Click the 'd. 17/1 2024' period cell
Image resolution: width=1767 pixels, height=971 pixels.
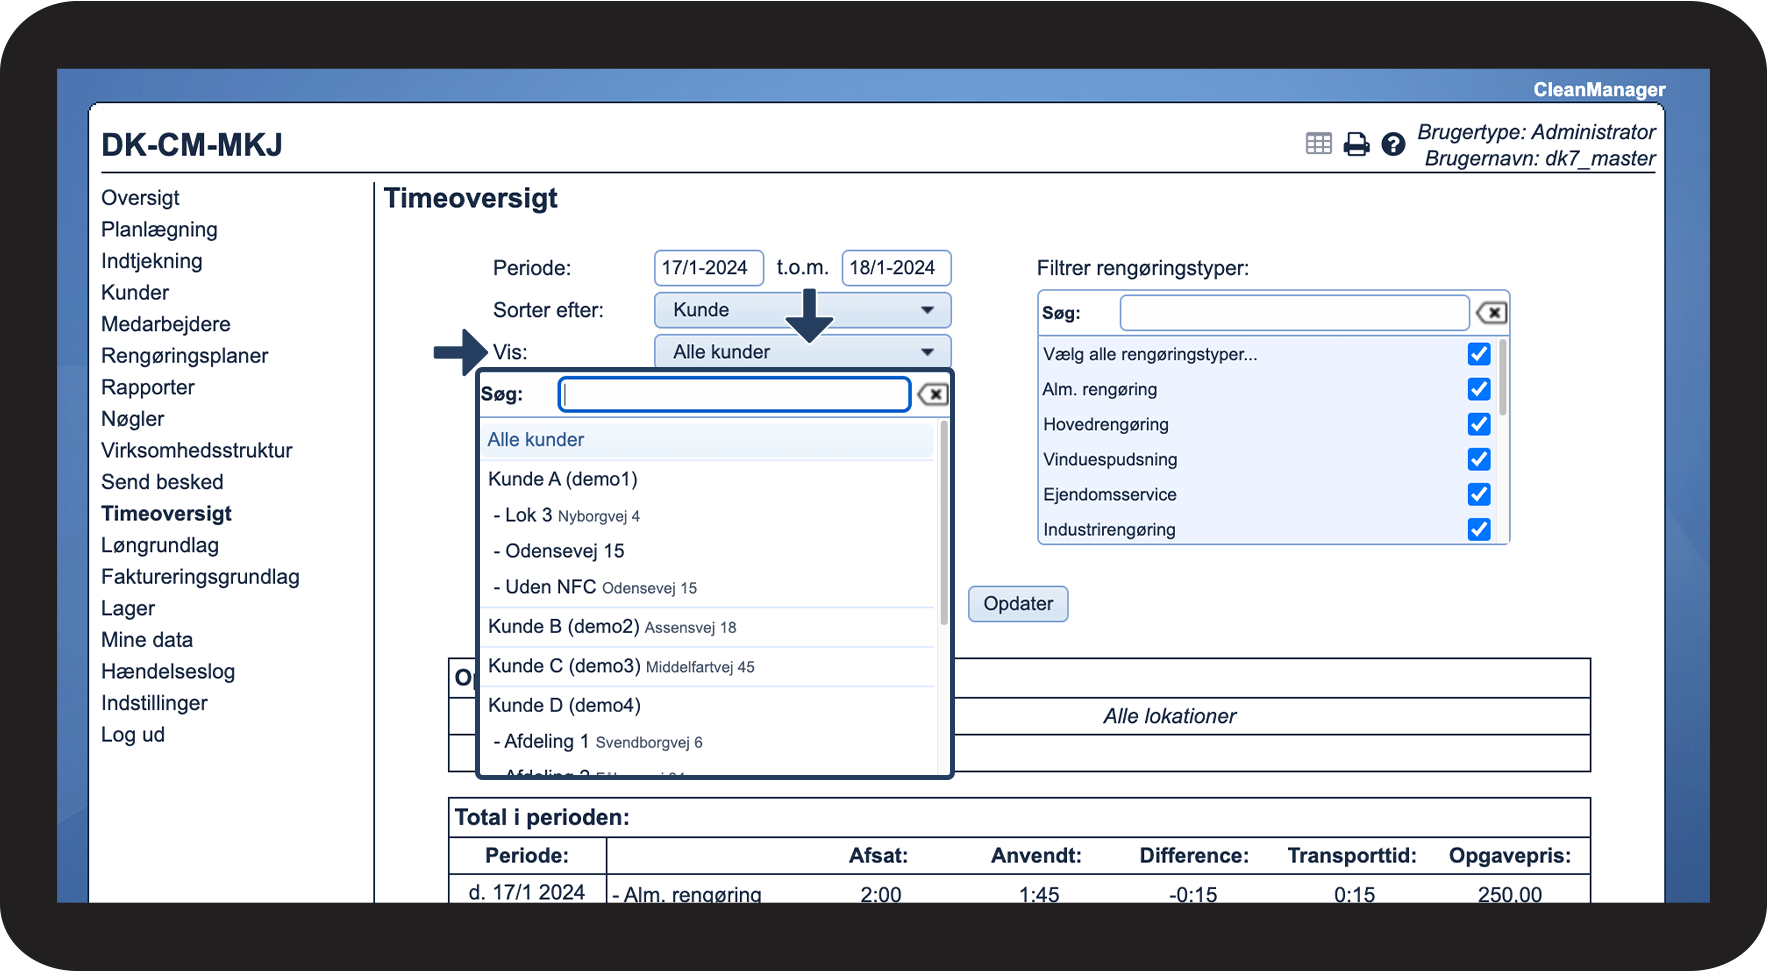(527, 892)
